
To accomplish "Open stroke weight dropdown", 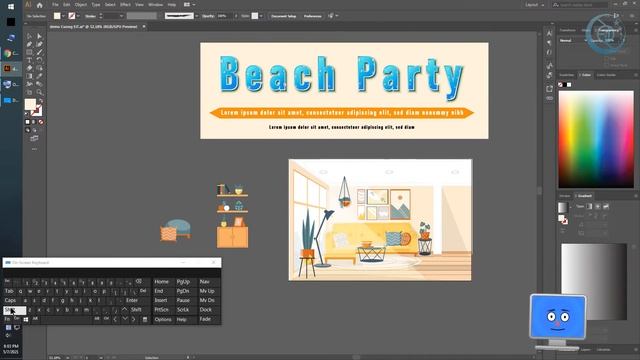I will [121, 16].
